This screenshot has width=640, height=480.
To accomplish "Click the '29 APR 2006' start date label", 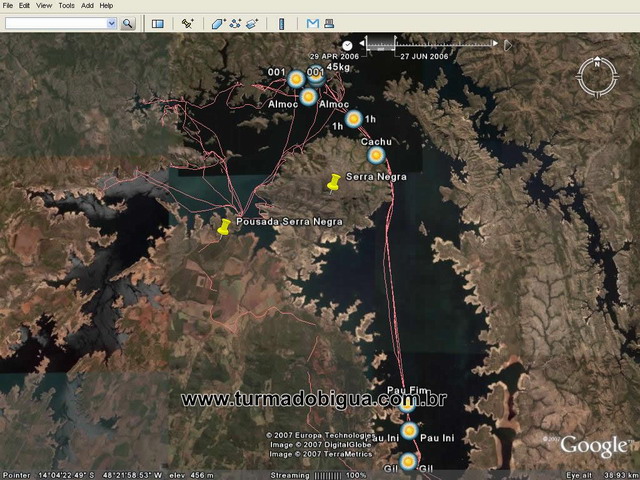I will [x=334, y=56].
